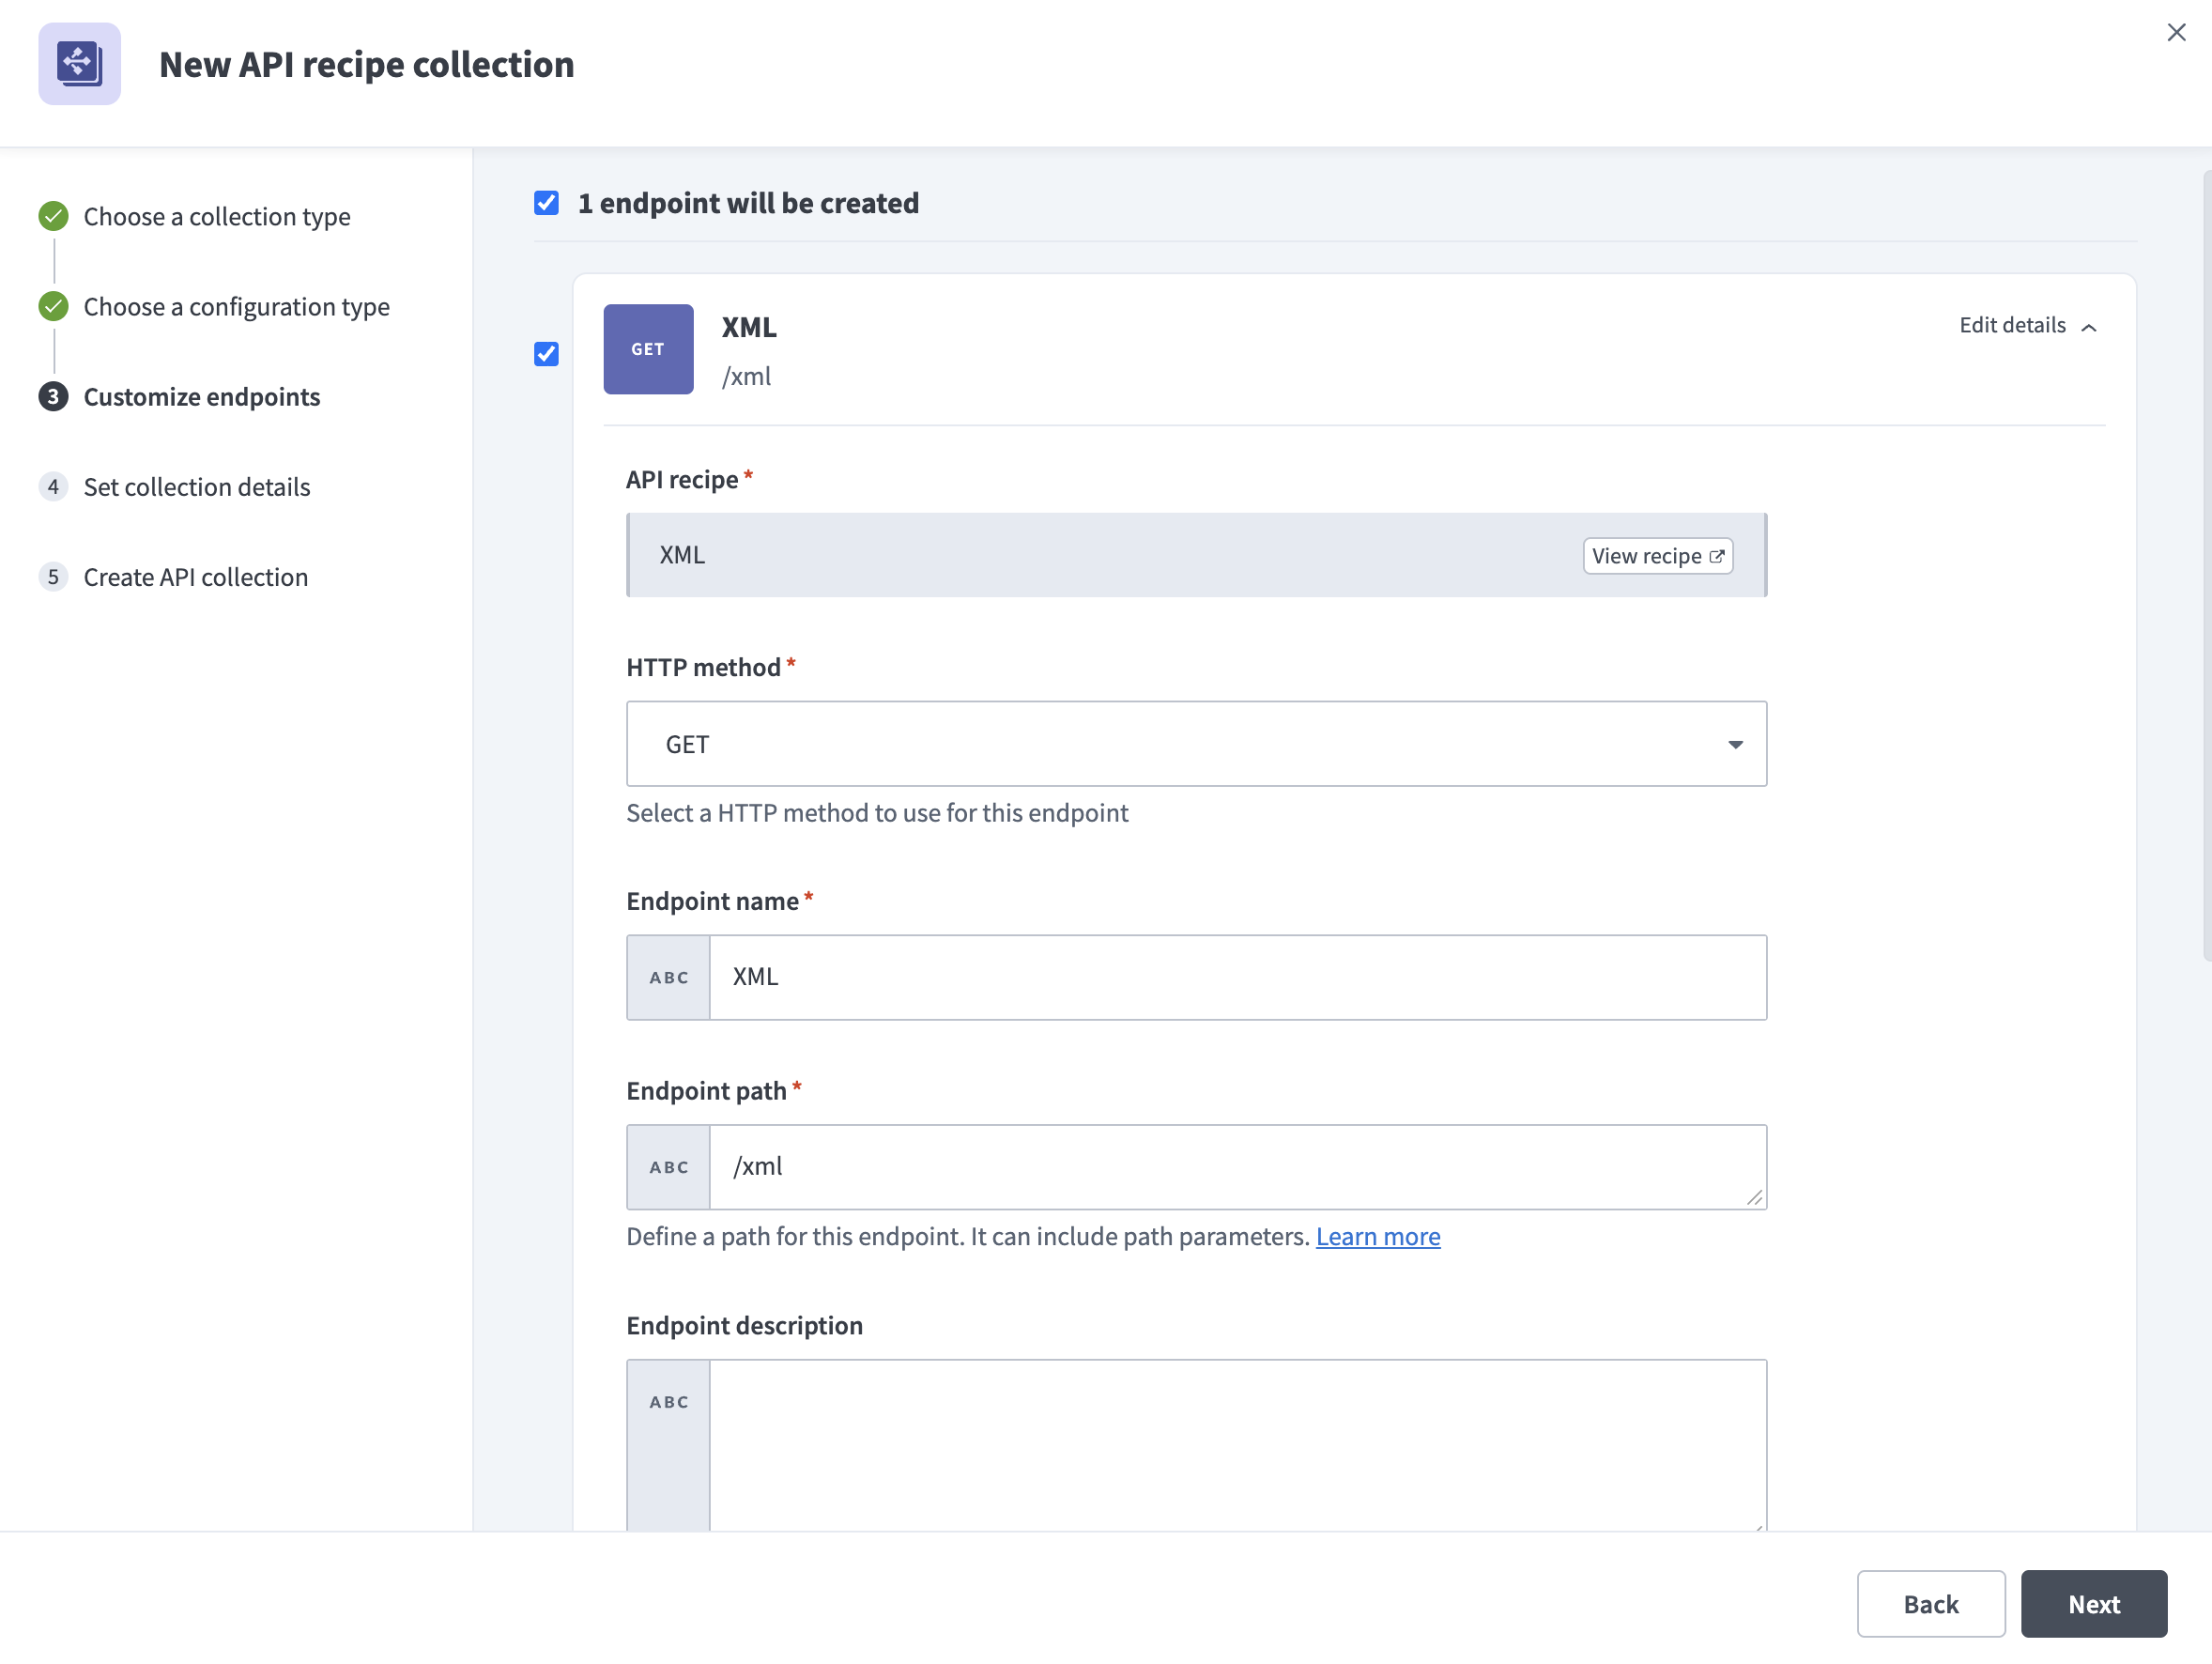Click the green check on Choose a configuration type
The height and width of the screenshot is (1664, 2212).
tap(53, 306)
